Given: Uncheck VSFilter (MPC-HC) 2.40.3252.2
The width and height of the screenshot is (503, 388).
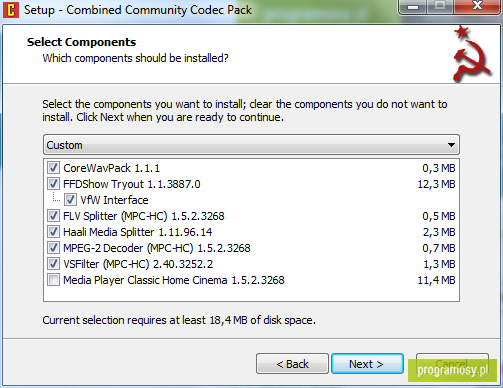Looking at the screenshot, I should tap(53, 264).
